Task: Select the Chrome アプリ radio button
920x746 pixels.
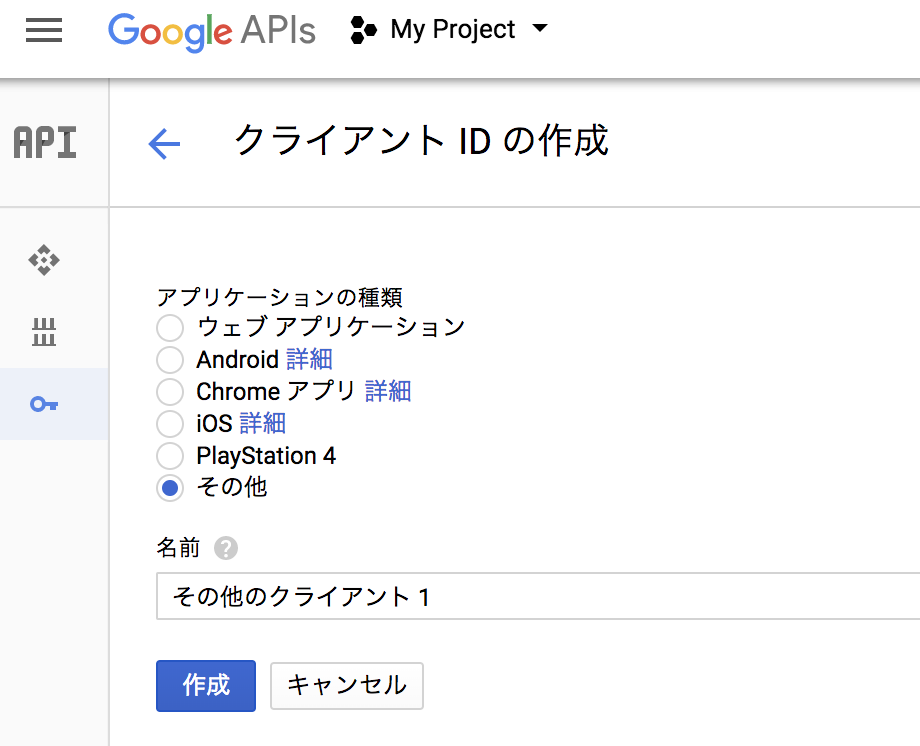Action: (169, 391)
